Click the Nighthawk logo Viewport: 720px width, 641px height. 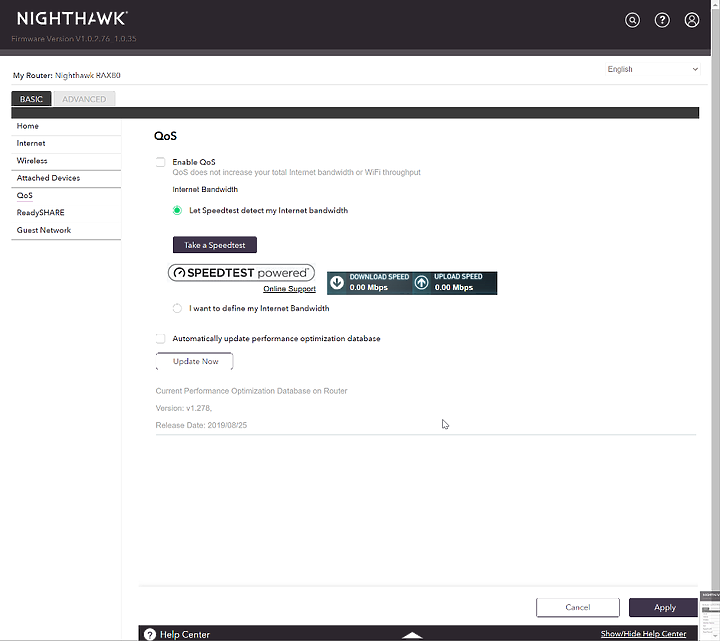tap(72, 19)
